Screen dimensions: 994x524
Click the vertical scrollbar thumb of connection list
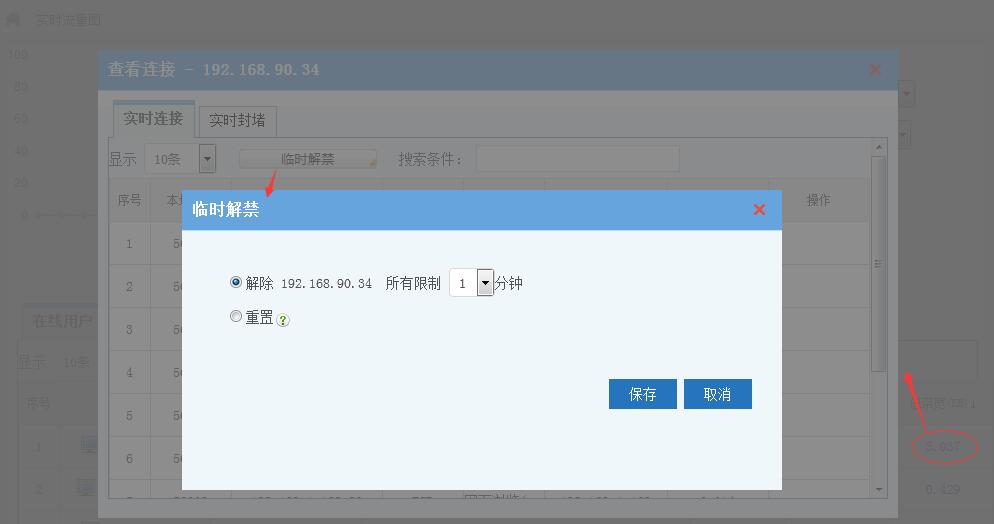[x=879, y=265]
